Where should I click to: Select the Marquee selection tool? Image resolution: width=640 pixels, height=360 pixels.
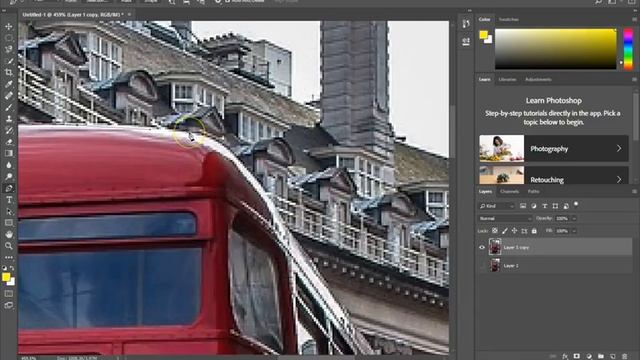[9, 38]
